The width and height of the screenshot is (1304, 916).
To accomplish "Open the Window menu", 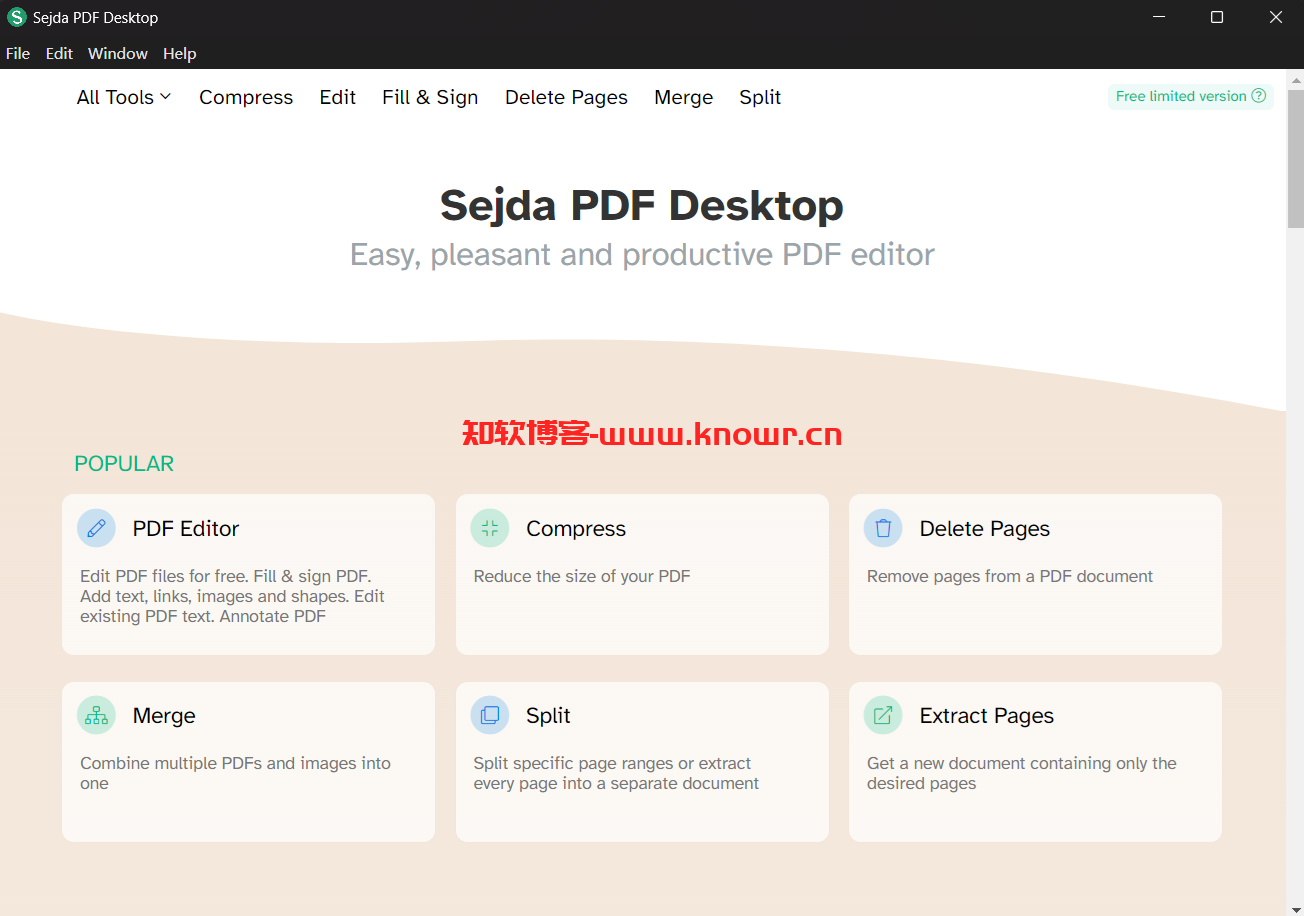I will (118, 54).
